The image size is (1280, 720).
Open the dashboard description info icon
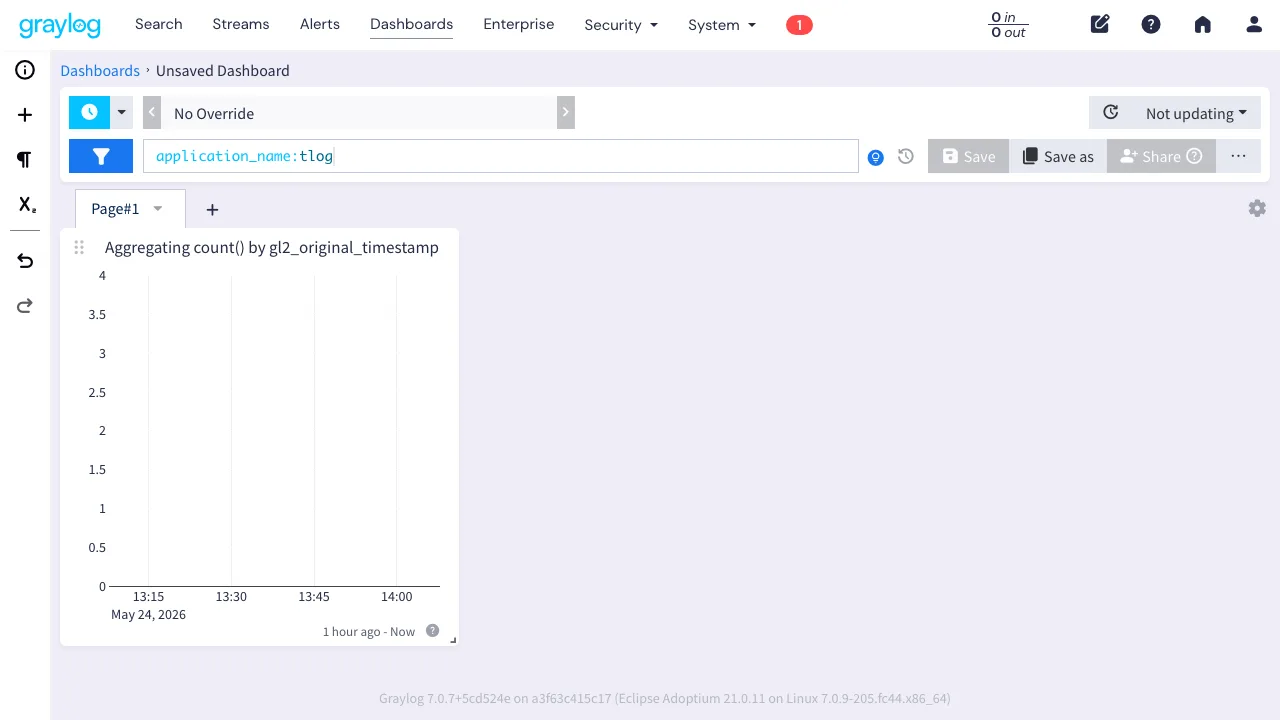[25, 70]
